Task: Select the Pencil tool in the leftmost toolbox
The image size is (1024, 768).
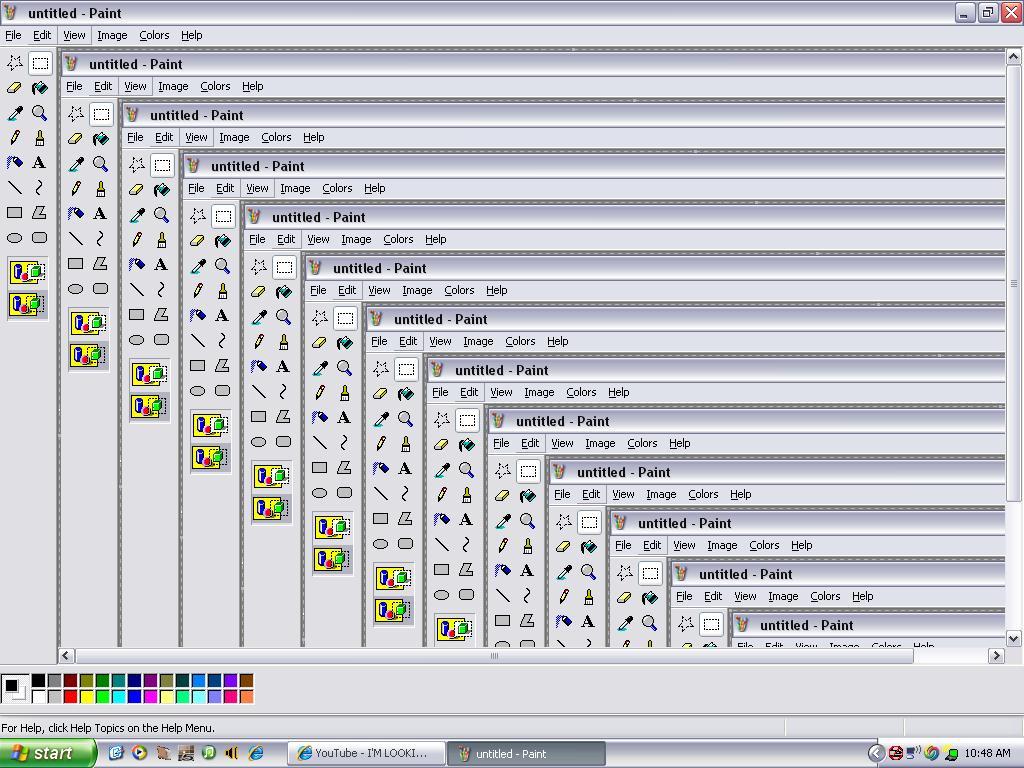Action: [15, 138]
